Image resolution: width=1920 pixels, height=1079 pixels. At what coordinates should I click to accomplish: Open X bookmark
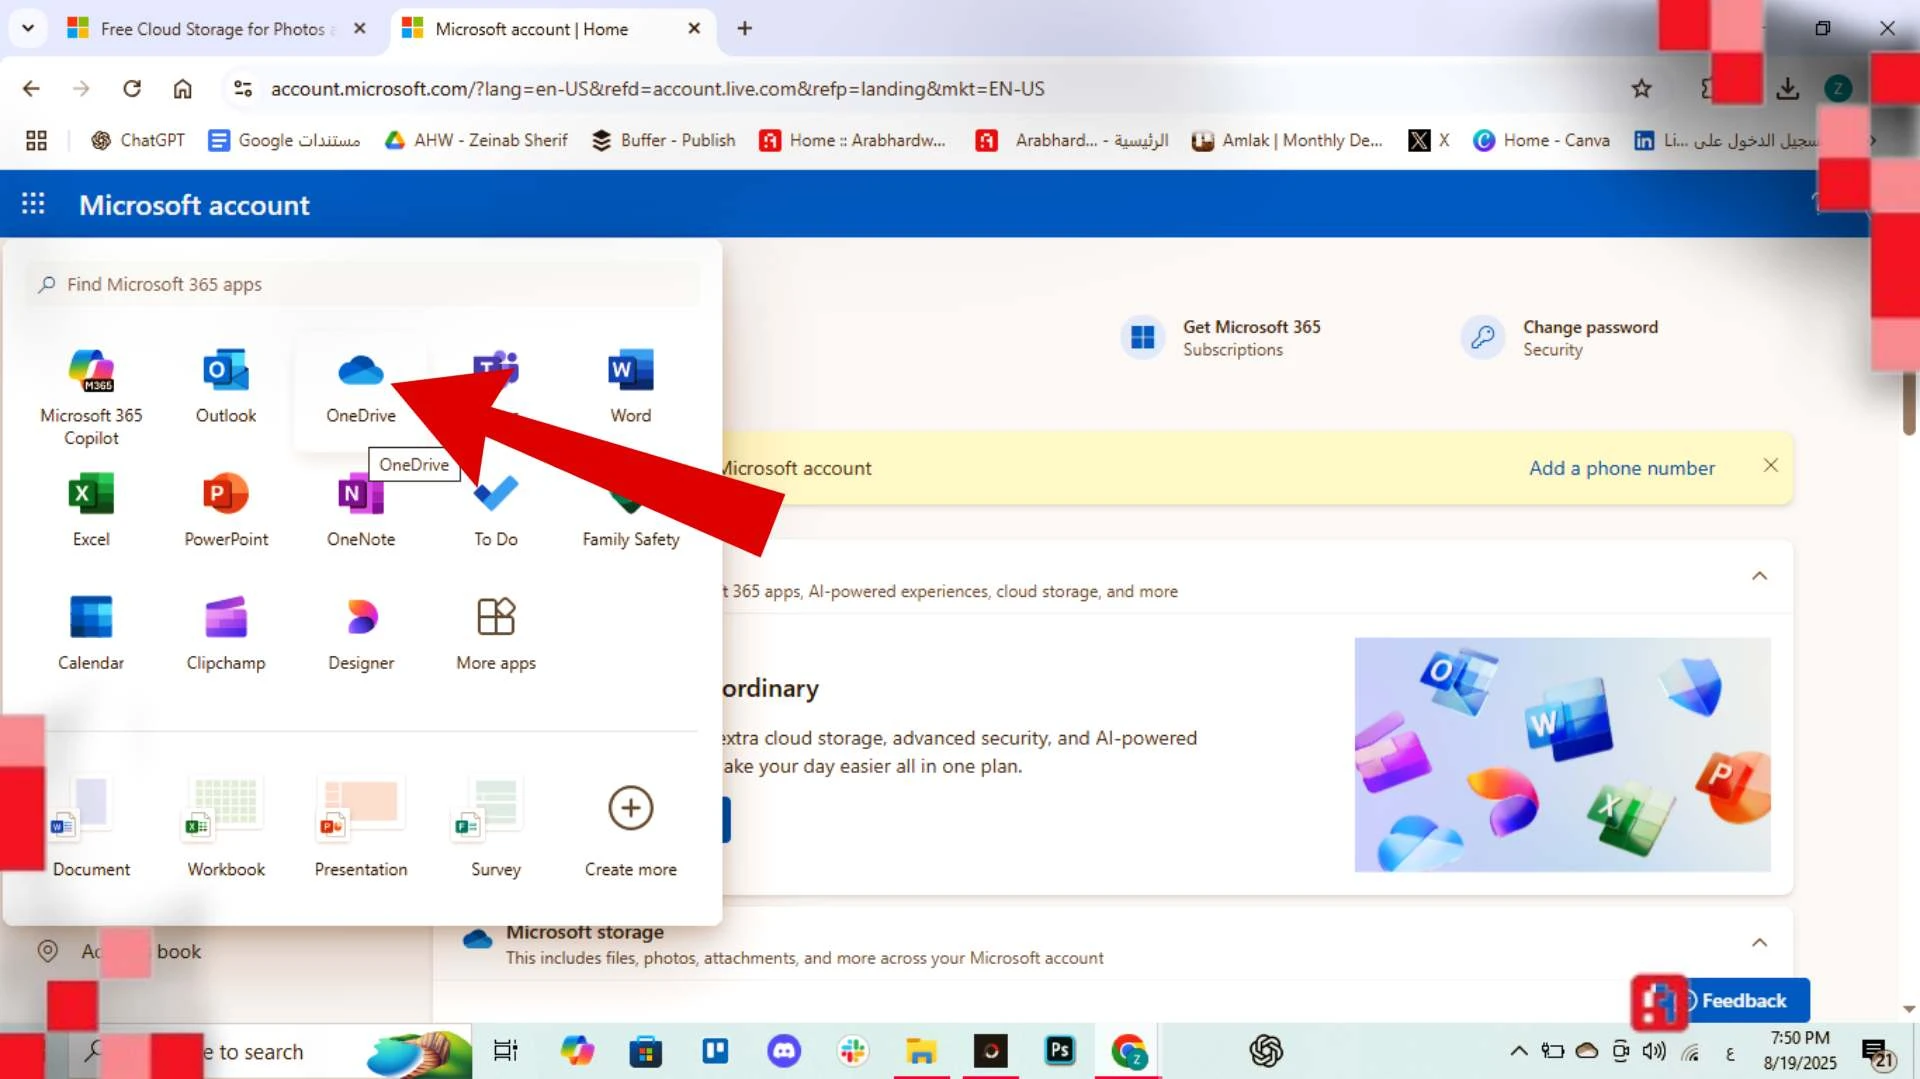point(1429,141)
